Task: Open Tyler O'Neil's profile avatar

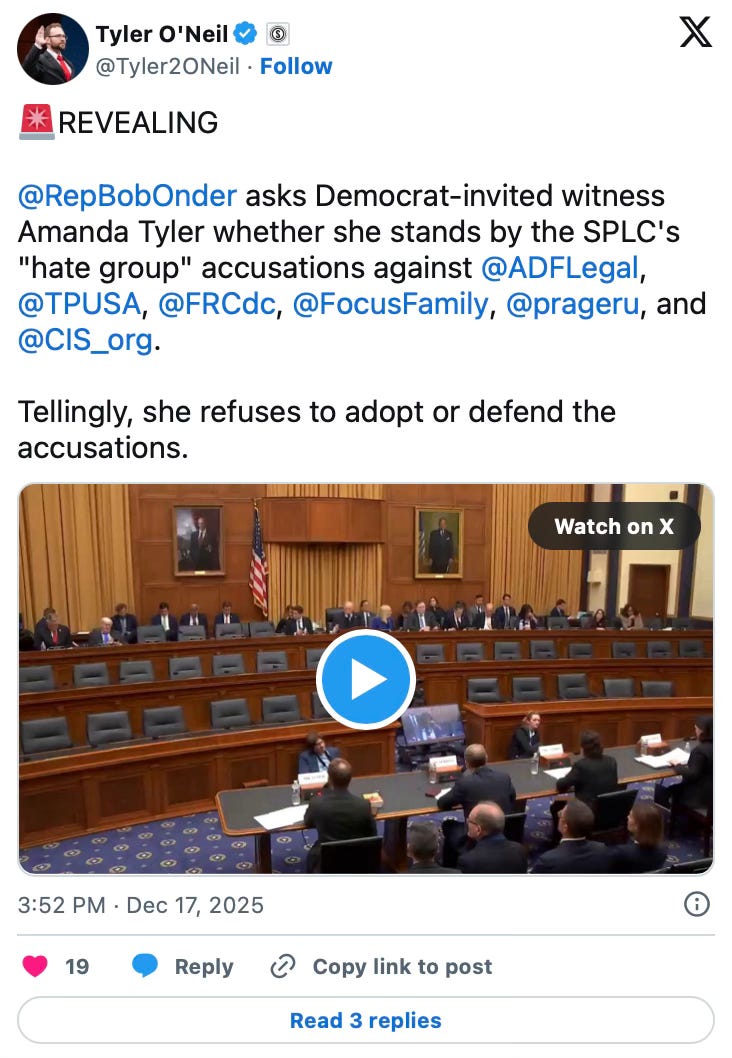Action: (53, 49)
